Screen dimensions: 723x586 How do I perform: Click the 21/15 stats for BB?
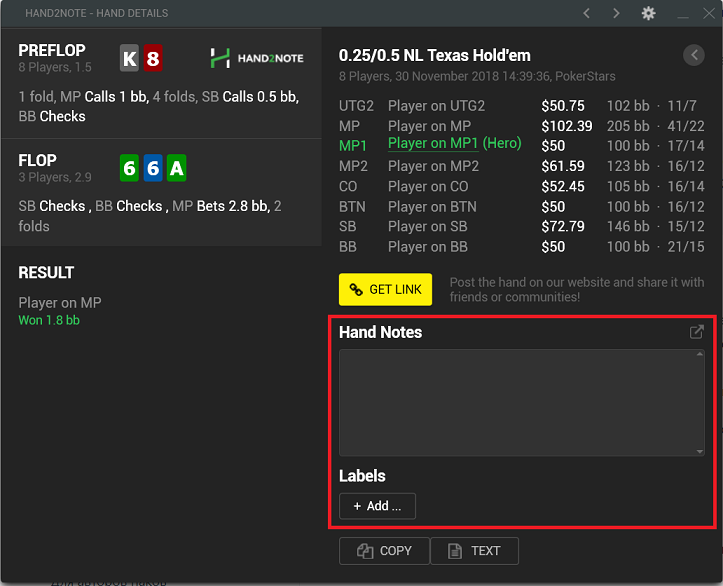pos(686,247)
